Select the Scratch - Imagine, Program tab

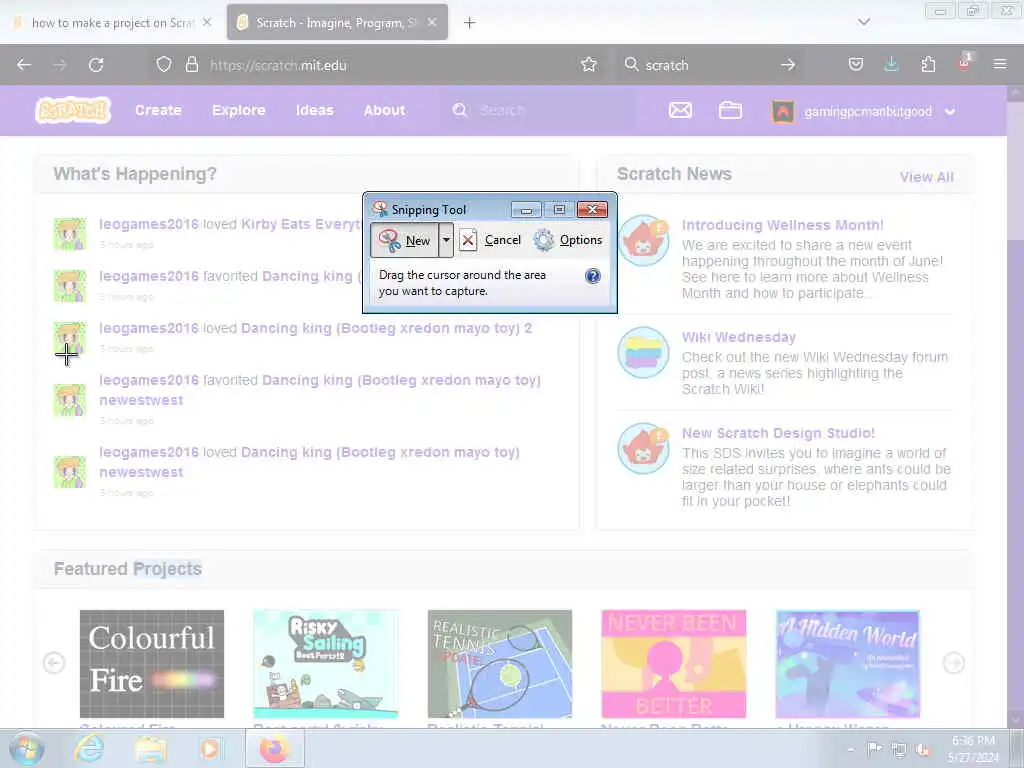(337, 23)
